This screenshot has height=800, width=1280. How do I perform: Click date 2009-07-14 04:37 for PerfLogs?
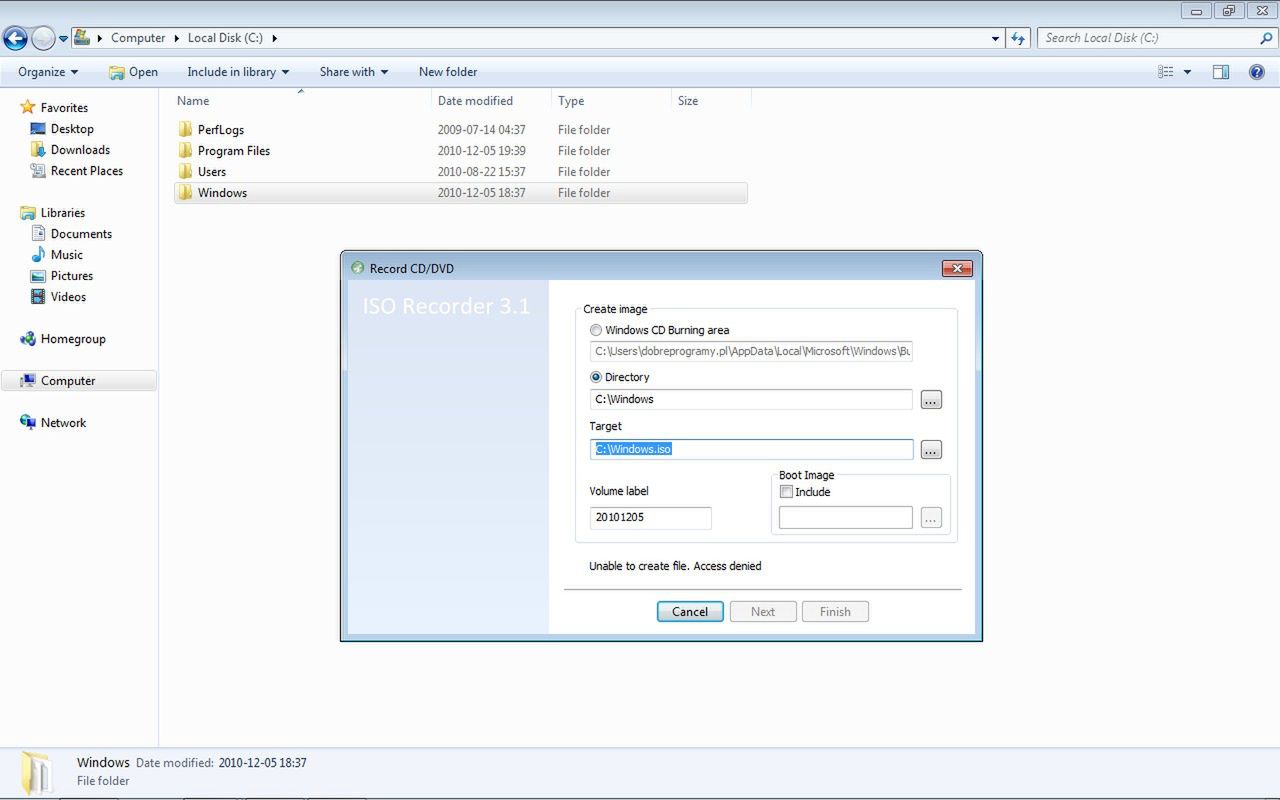point(481,130)
